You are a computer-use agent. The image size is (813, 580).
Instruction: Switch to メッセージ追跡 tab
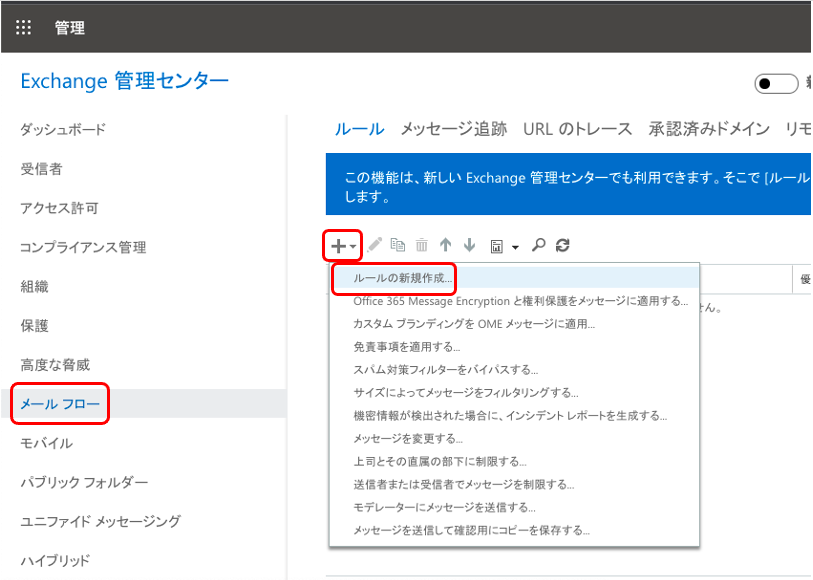[454, 129]
